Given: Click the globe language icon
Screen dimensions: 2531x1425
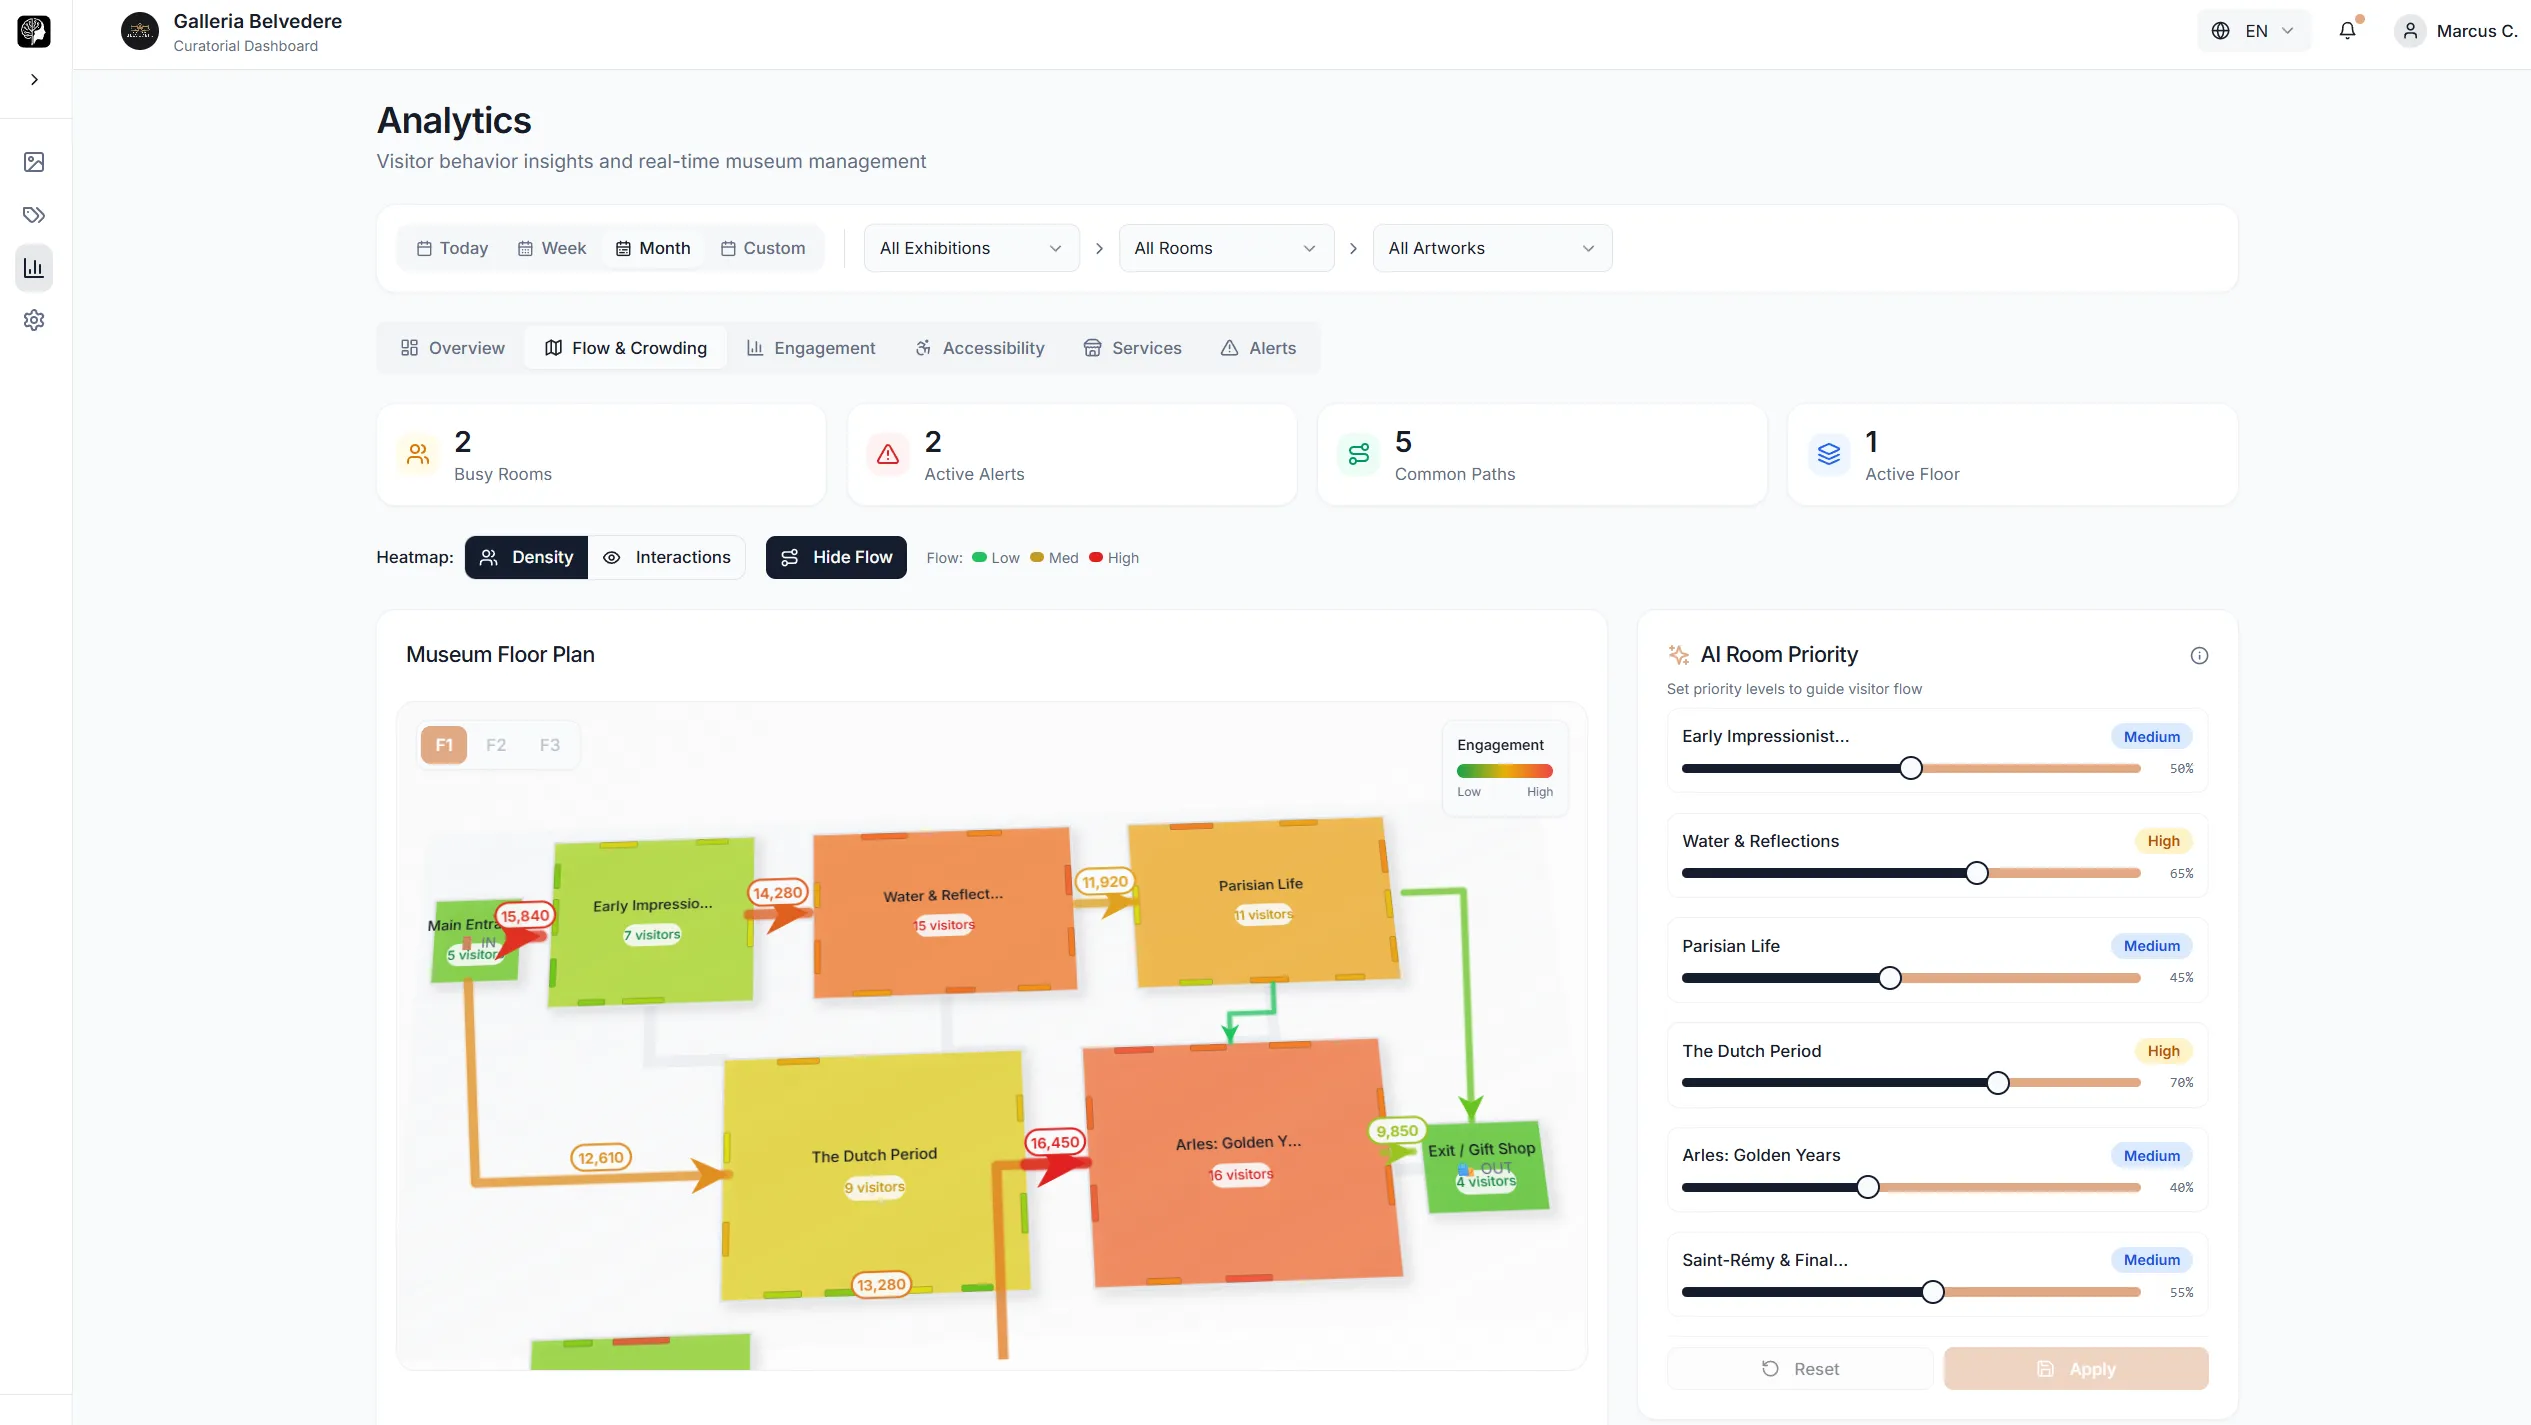Looking at the screenshot, I should click(2220, 30).
